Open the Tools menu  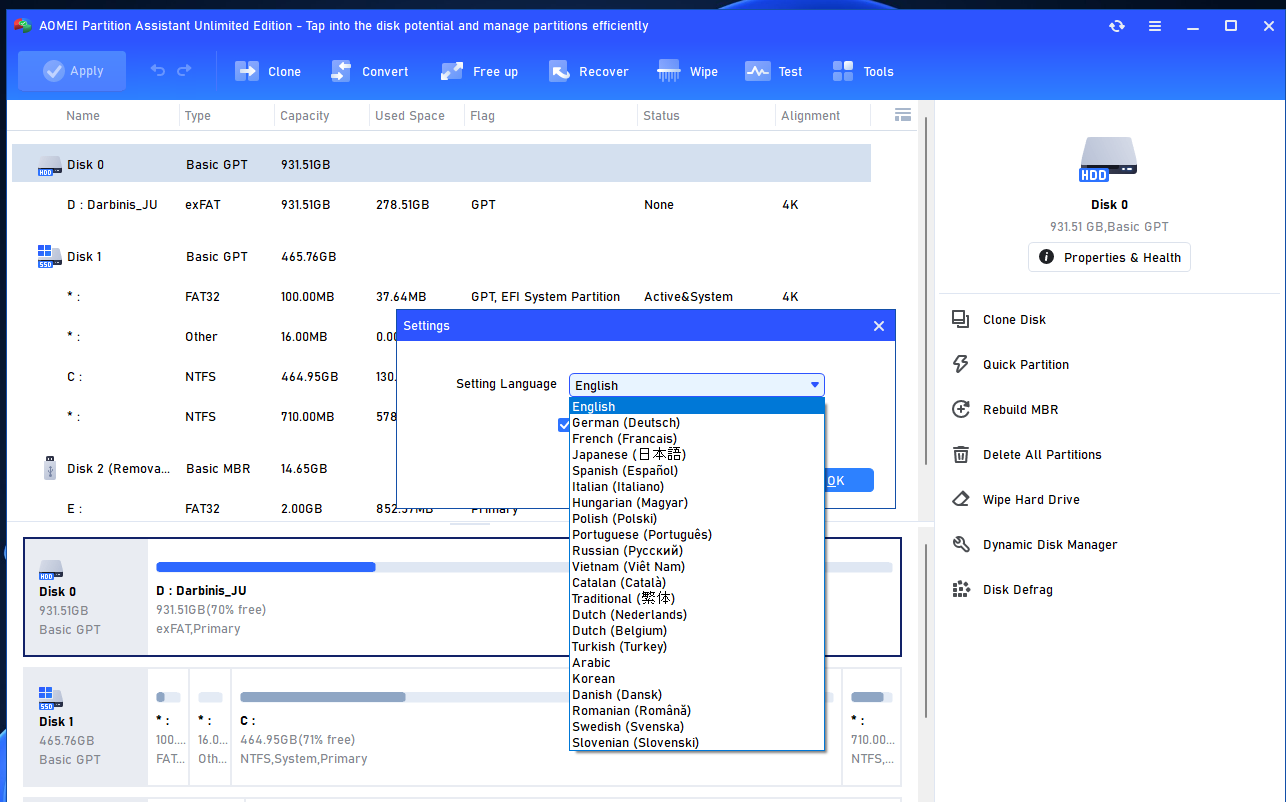pyautogui.click(x=863, y=71)
